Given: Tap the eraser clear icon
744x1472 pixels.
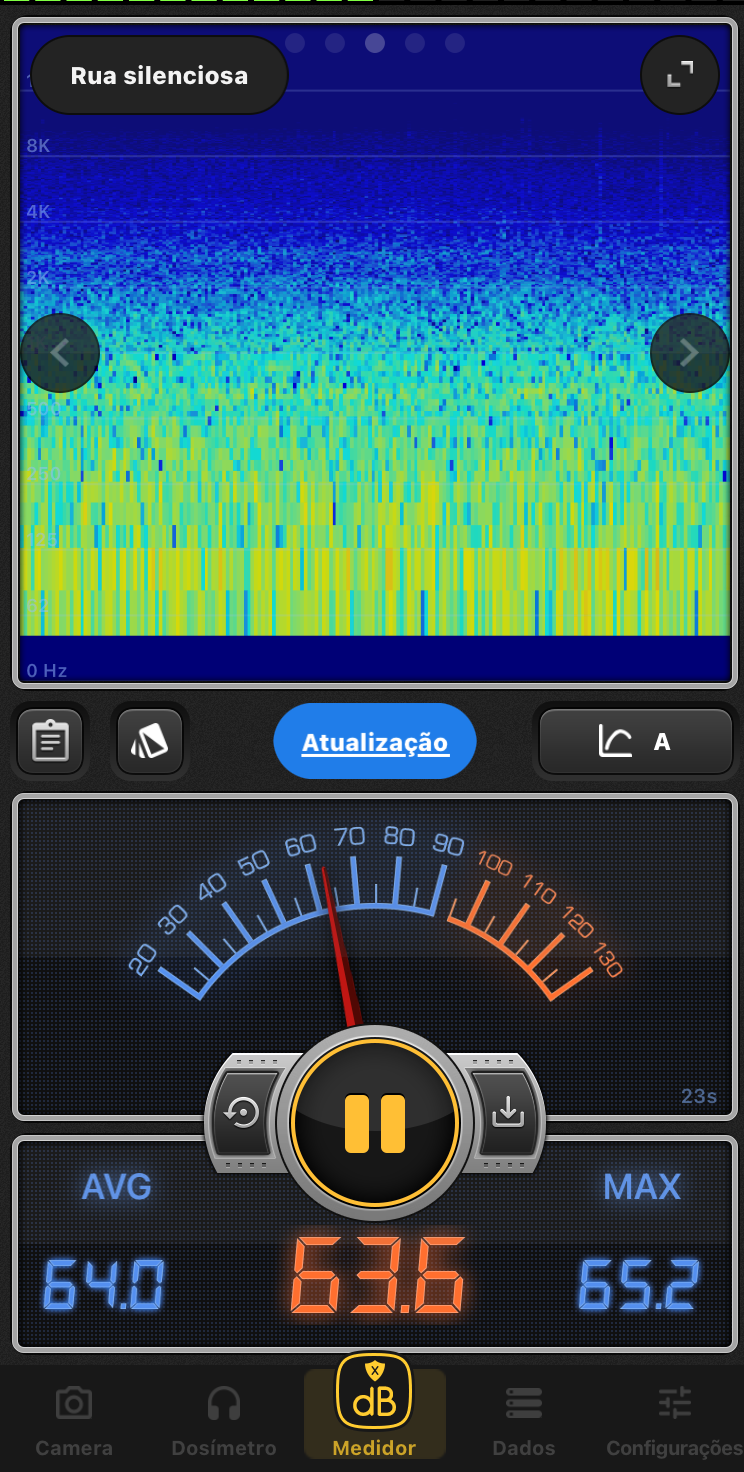Looking at the screenshot, I should click(150, 741).
